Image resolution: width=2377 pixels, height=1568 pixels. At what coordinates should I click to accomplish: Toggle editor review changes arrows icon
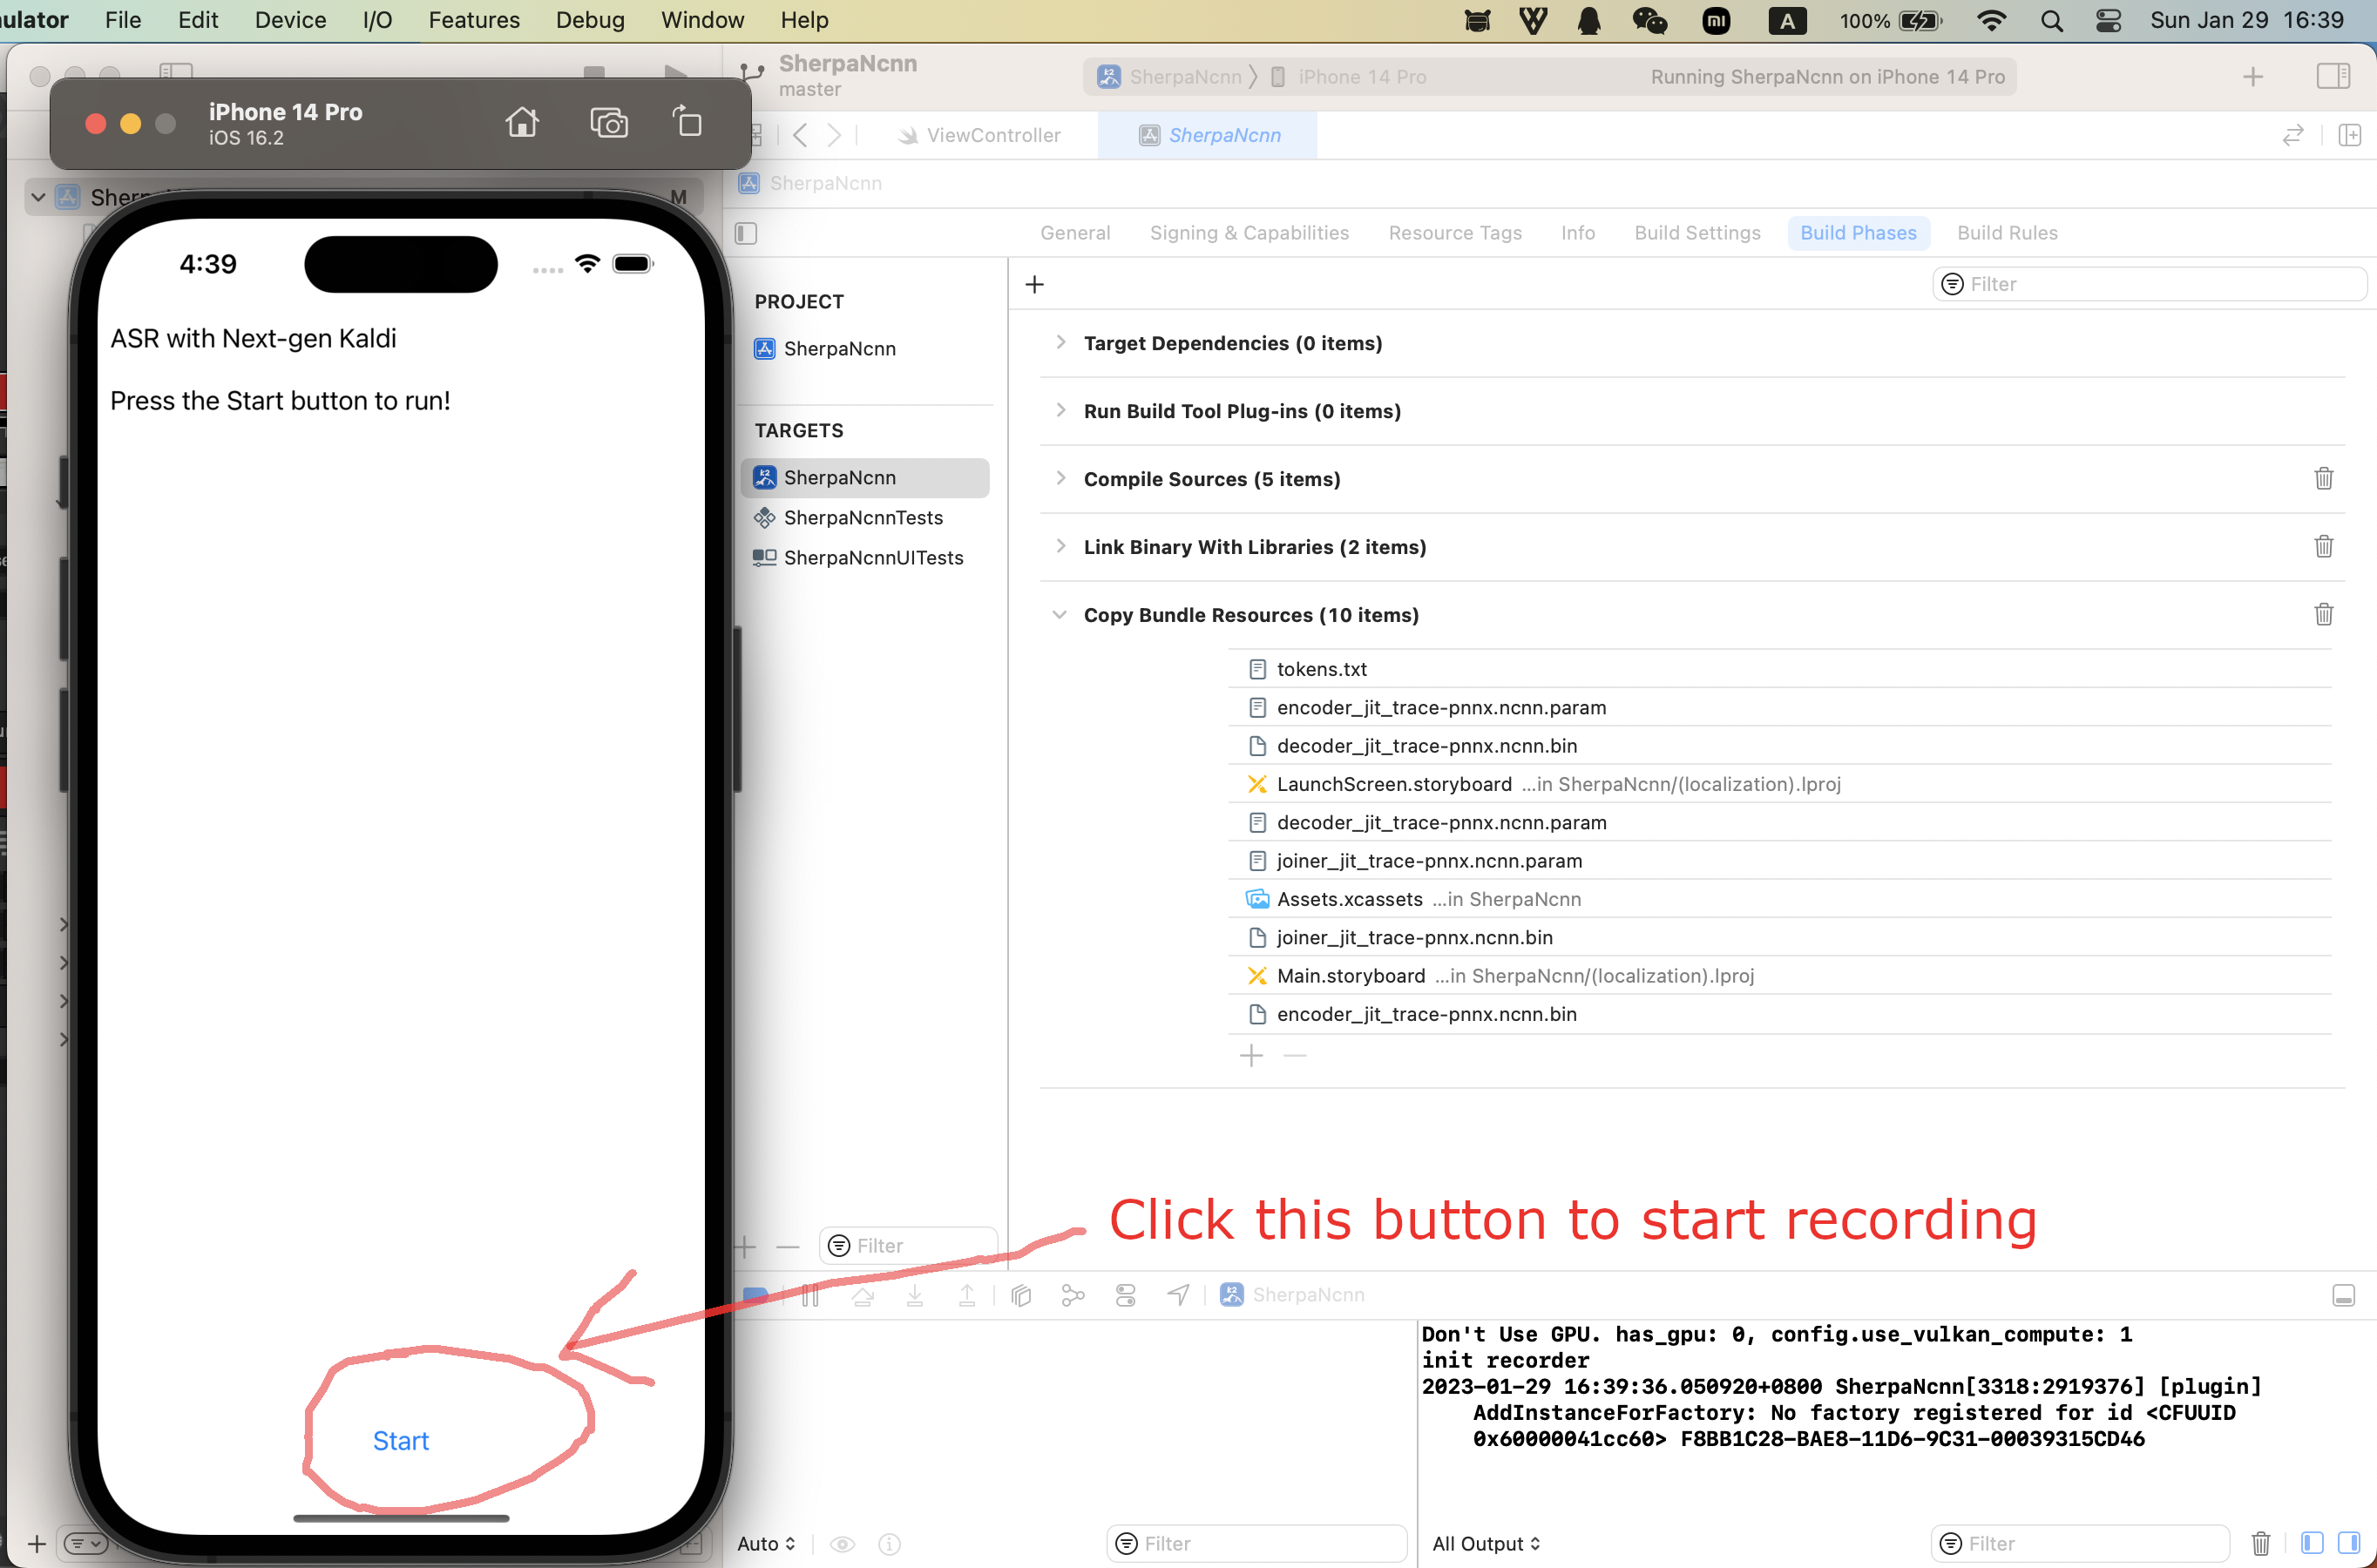(x=2292, y=135)
